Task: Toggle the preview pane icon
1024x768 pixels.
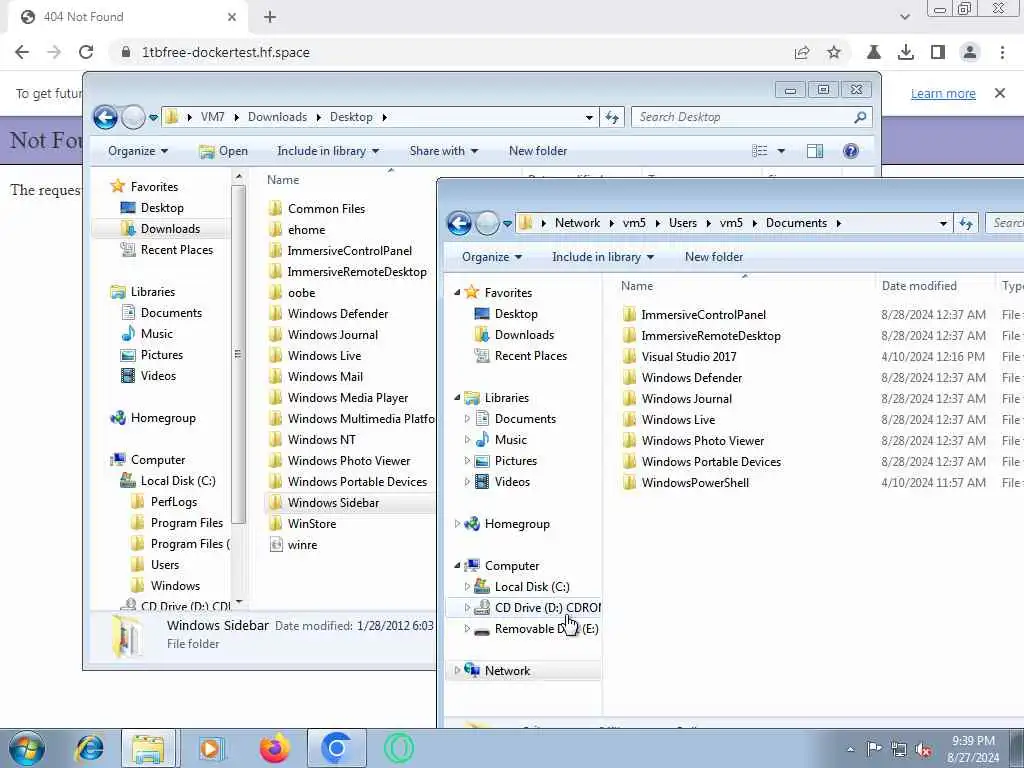Action: (x=814, y=151)
